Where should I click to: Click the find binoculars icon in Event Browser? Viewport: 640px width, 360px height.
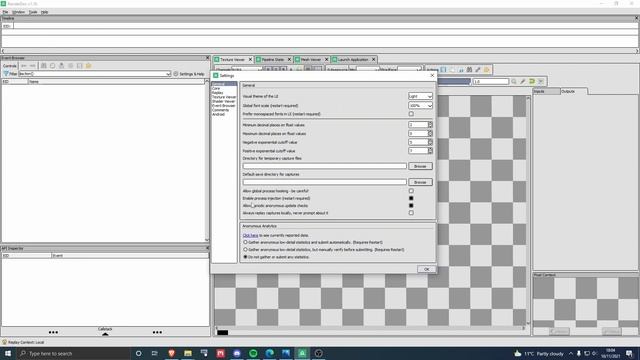tap(44, 66)
